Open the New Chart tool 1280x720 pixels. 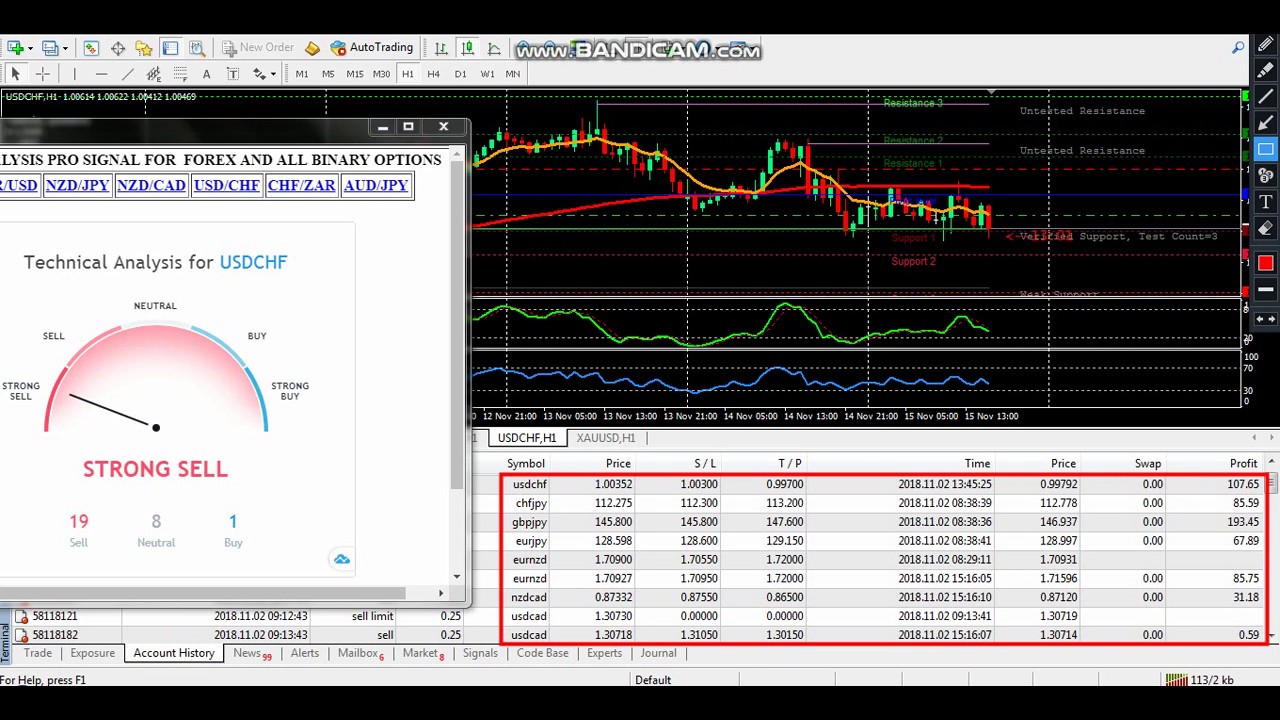(x=15, y=47)
